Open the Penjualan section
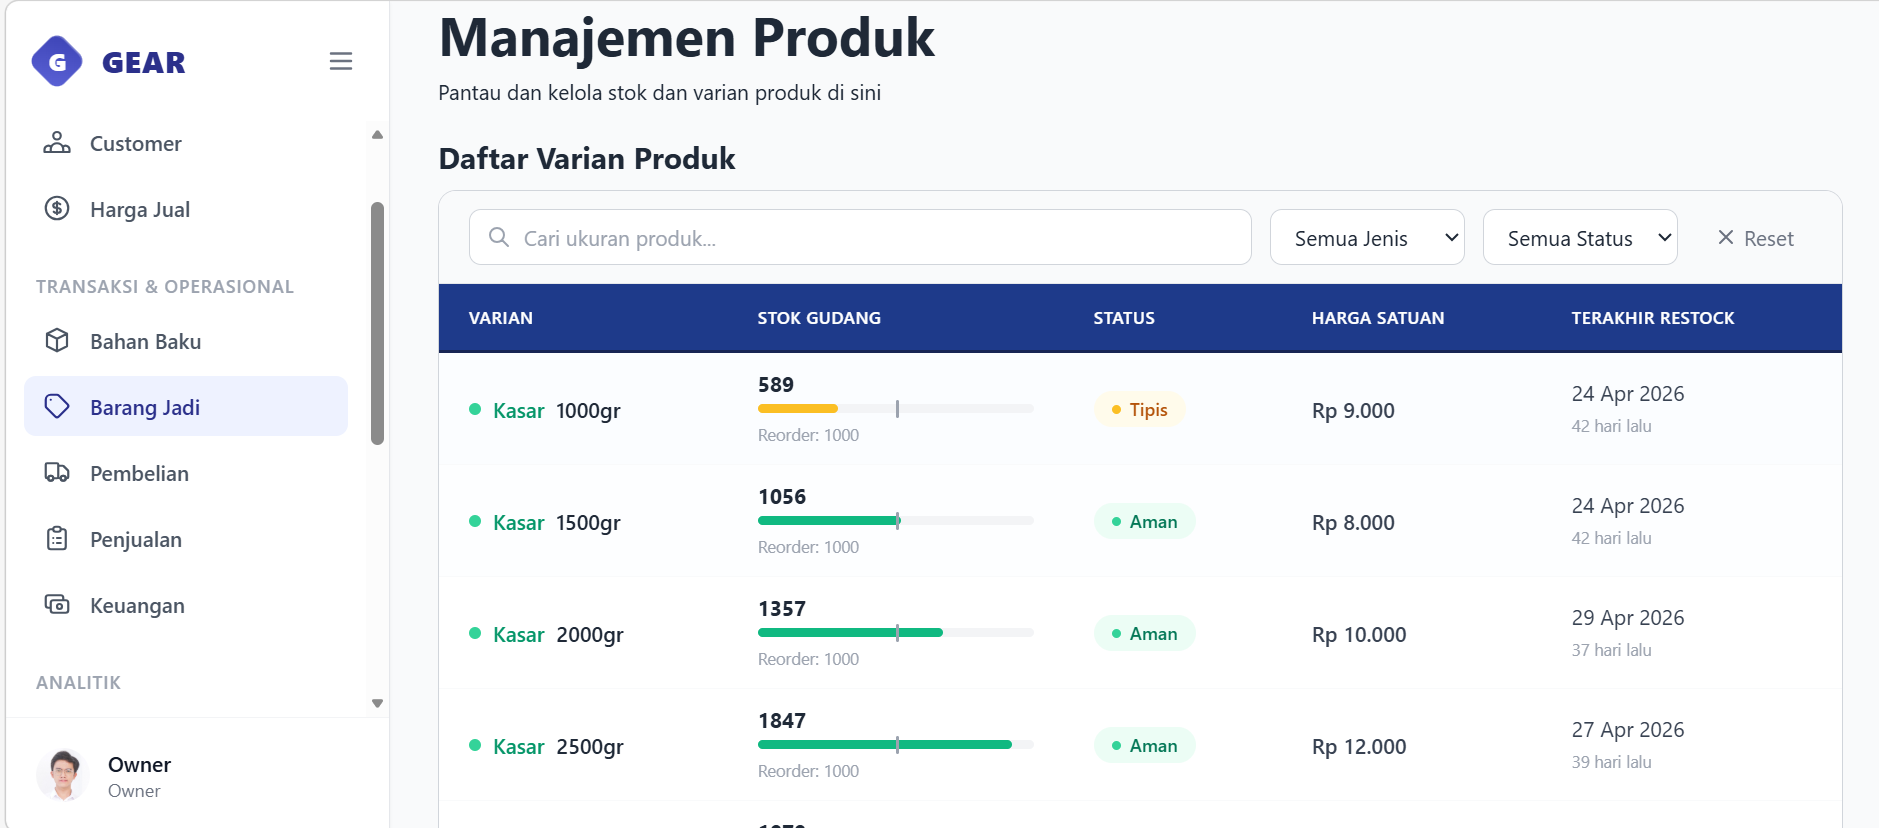Image resolution: width=1879 pixels, height=828 pixels. coord(186,539)
